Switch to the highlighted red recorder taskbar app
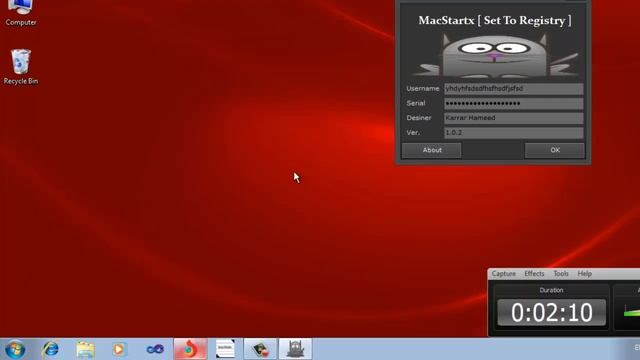 [x=190, y=349]
